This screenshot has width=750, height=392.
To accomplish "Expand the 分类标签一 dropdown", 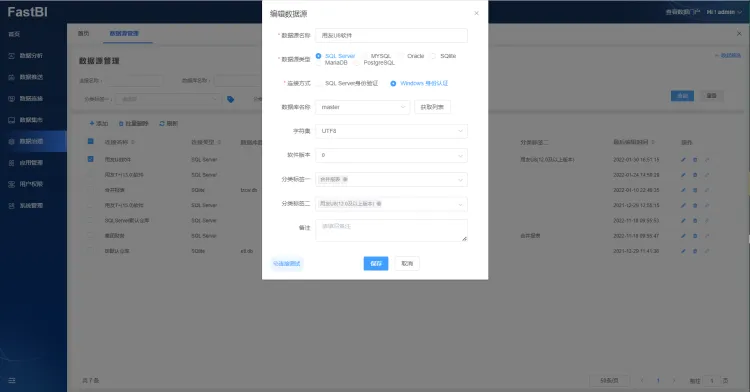I will 391,180.
